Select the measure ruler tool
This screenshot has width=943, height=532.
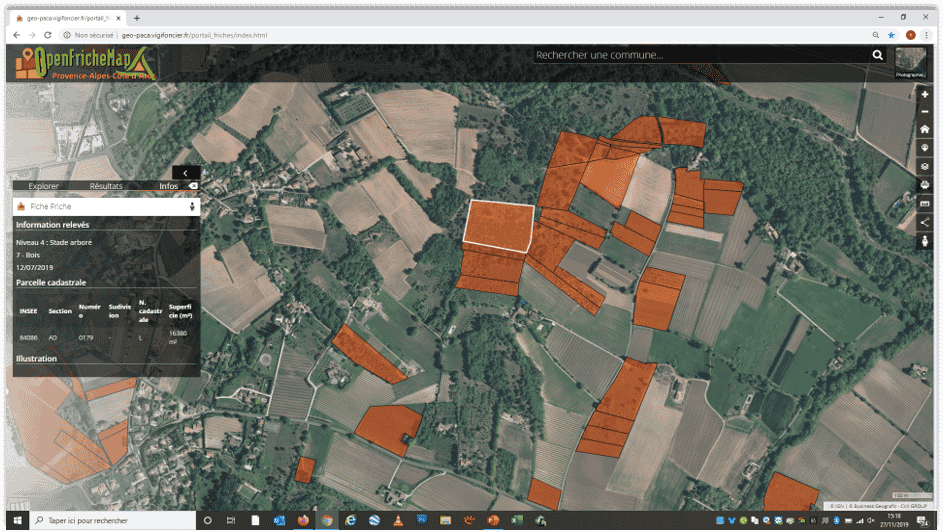[x=925, y=204]
